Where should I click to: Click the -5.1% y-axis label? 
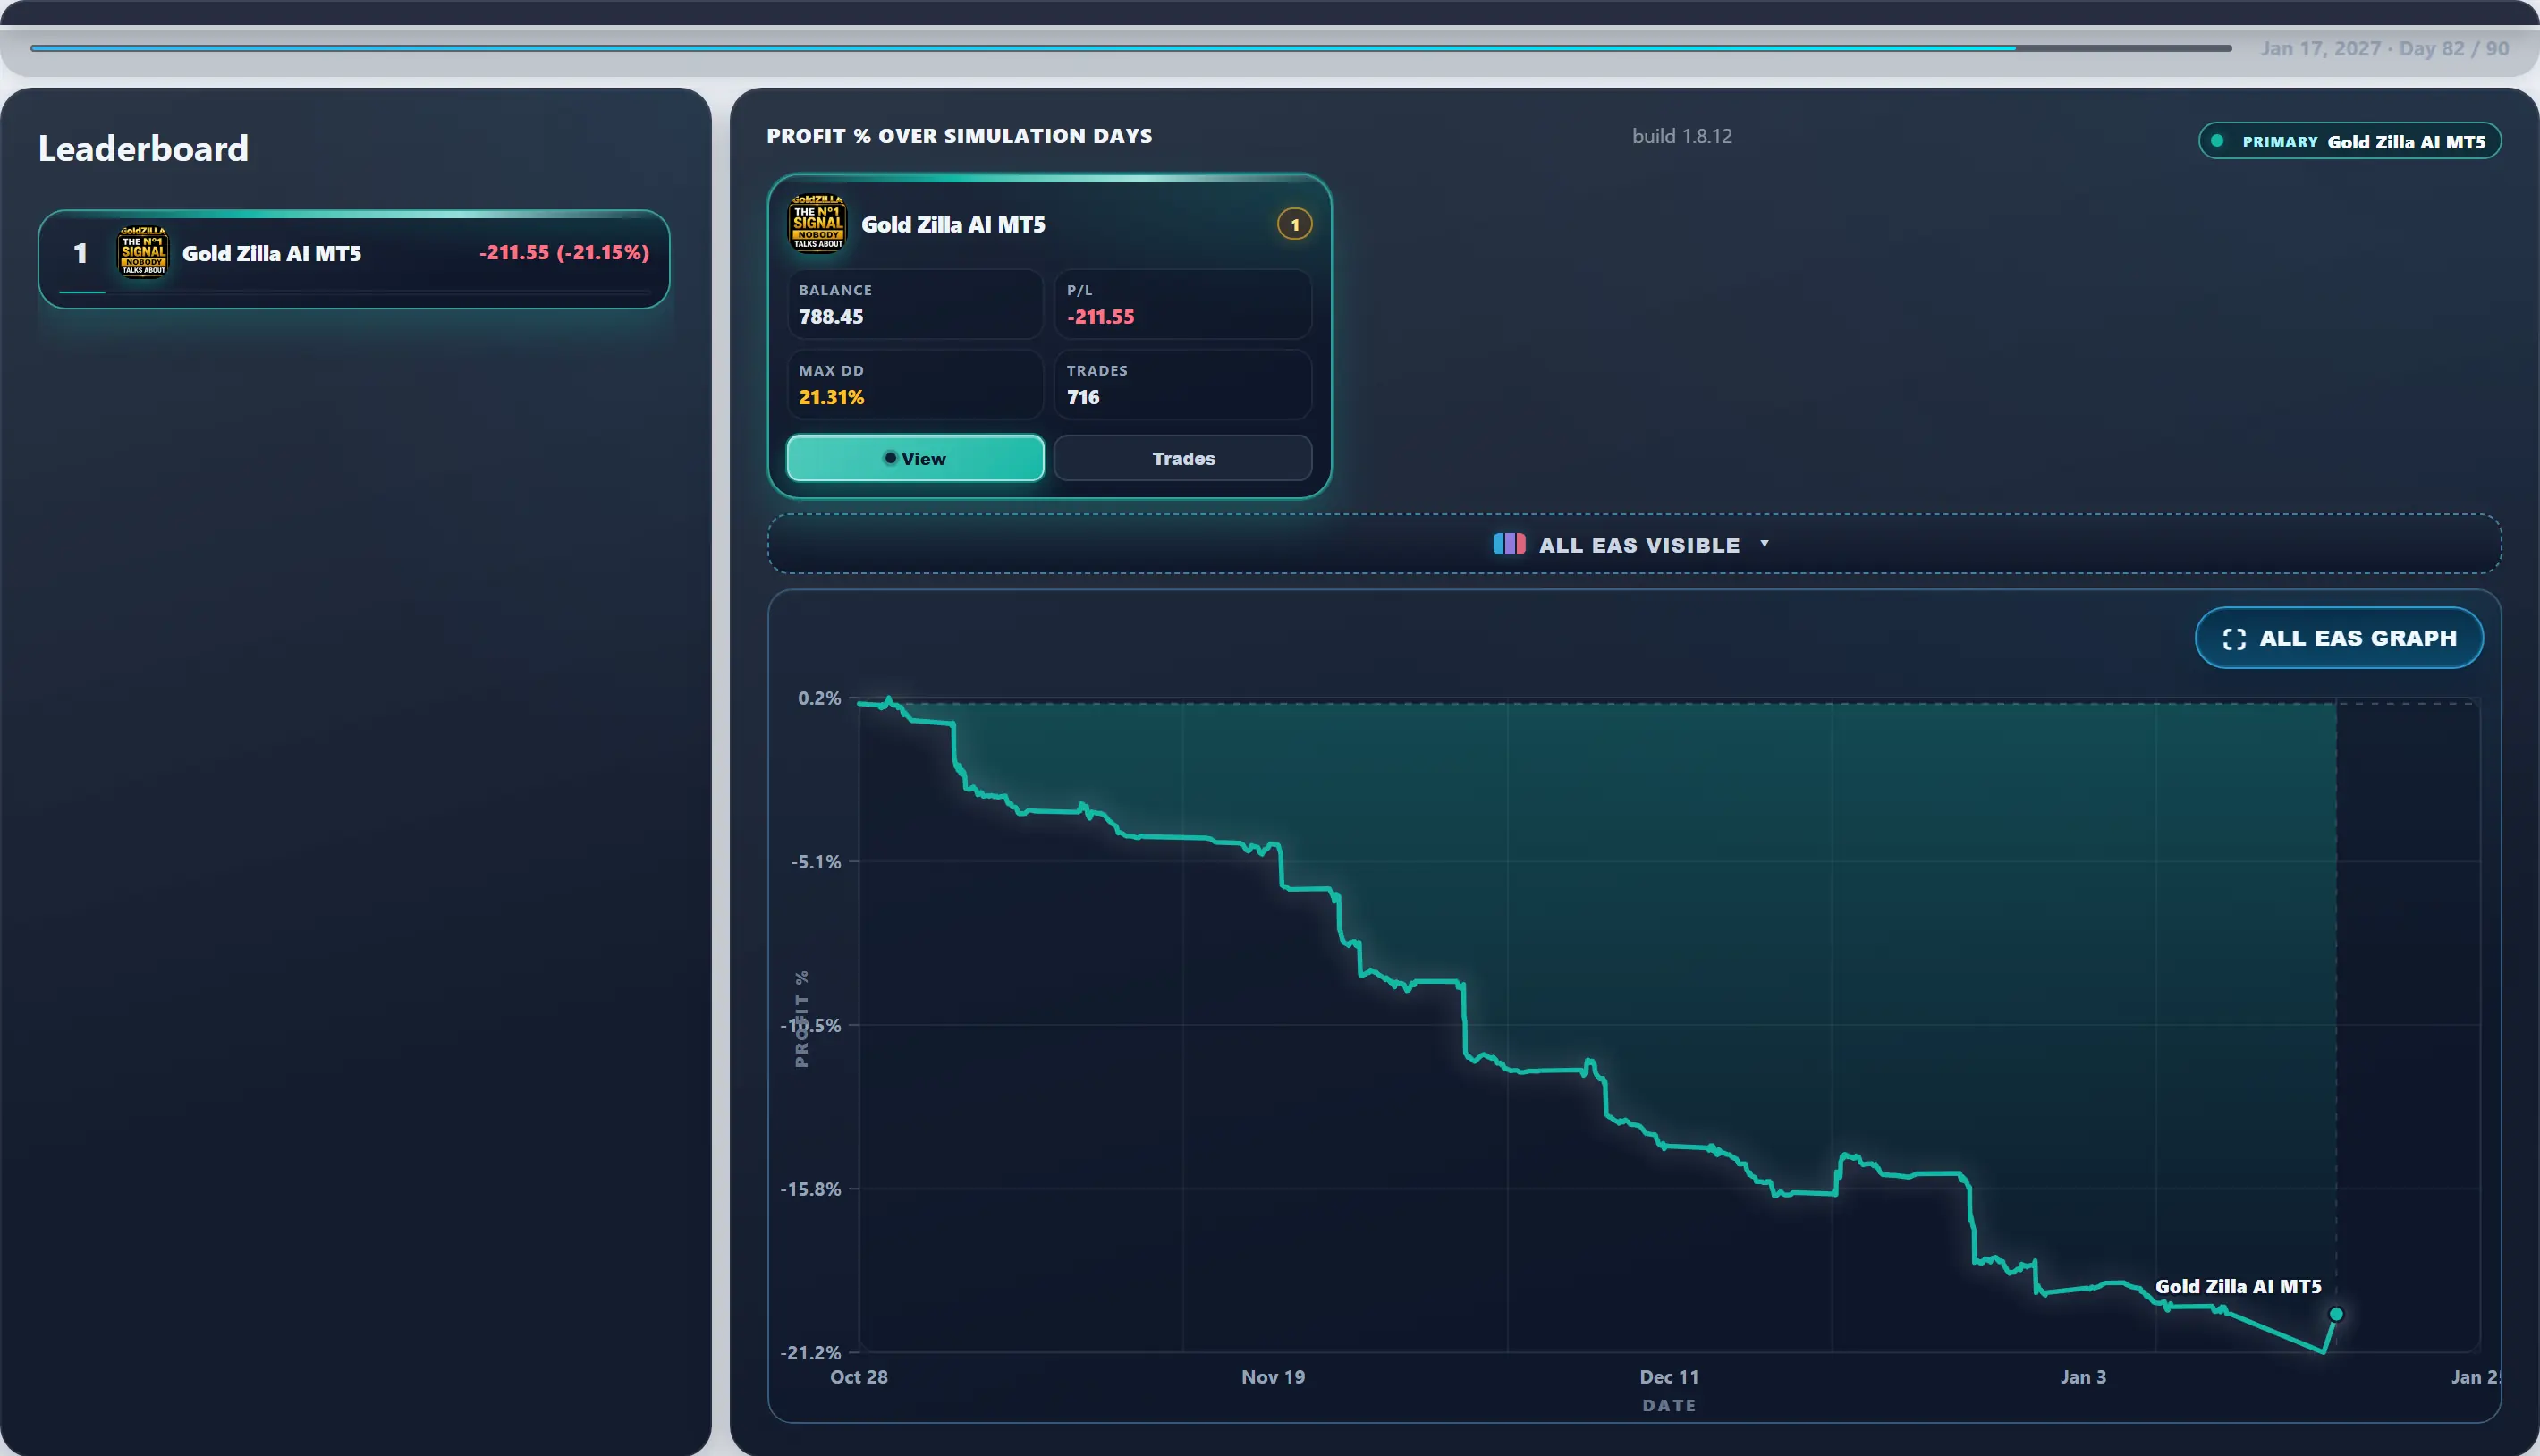pos(816,861)
